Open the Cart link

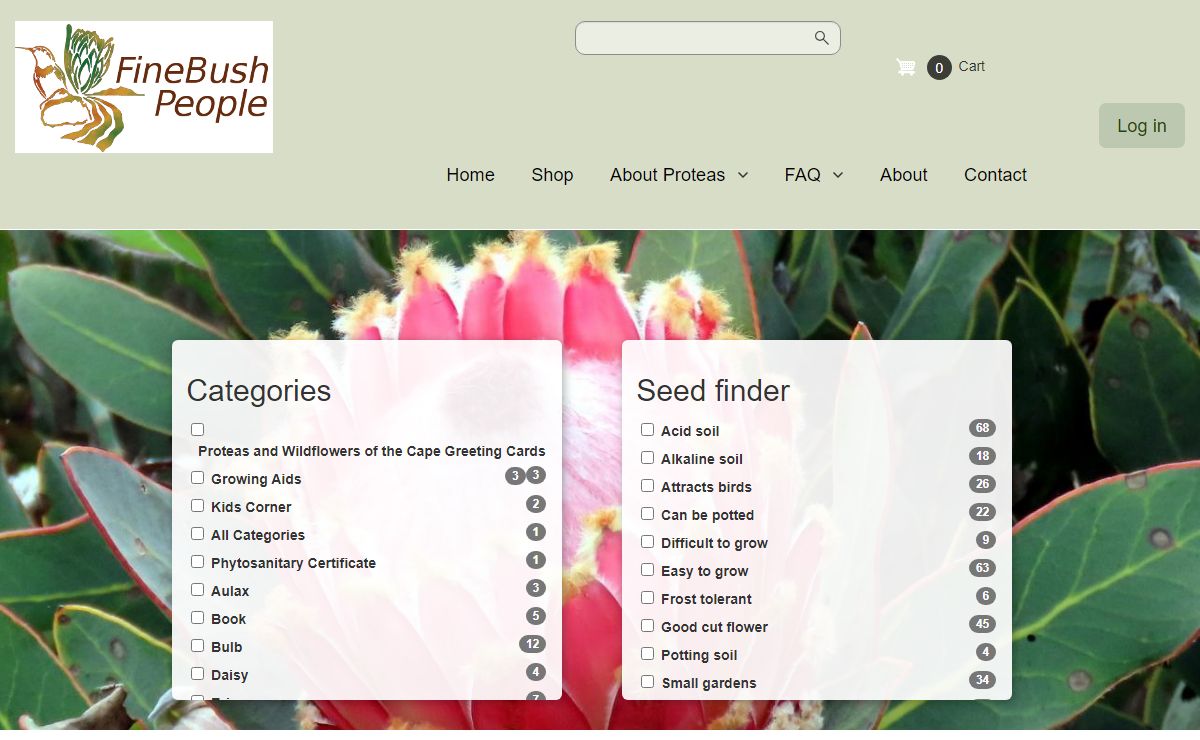click(971, 67)
